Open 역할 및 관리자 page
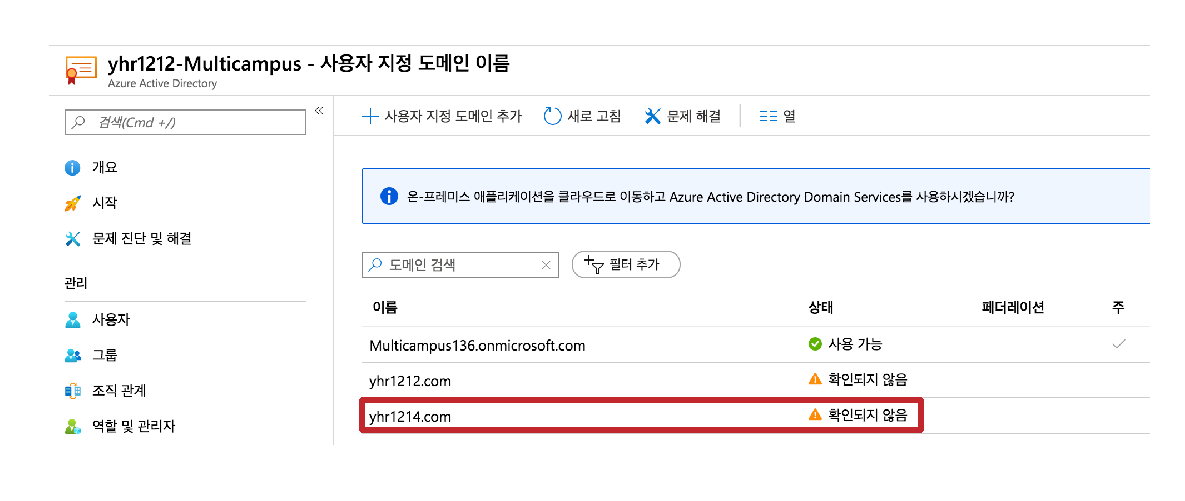1185x501 pixels. (133, 426)
